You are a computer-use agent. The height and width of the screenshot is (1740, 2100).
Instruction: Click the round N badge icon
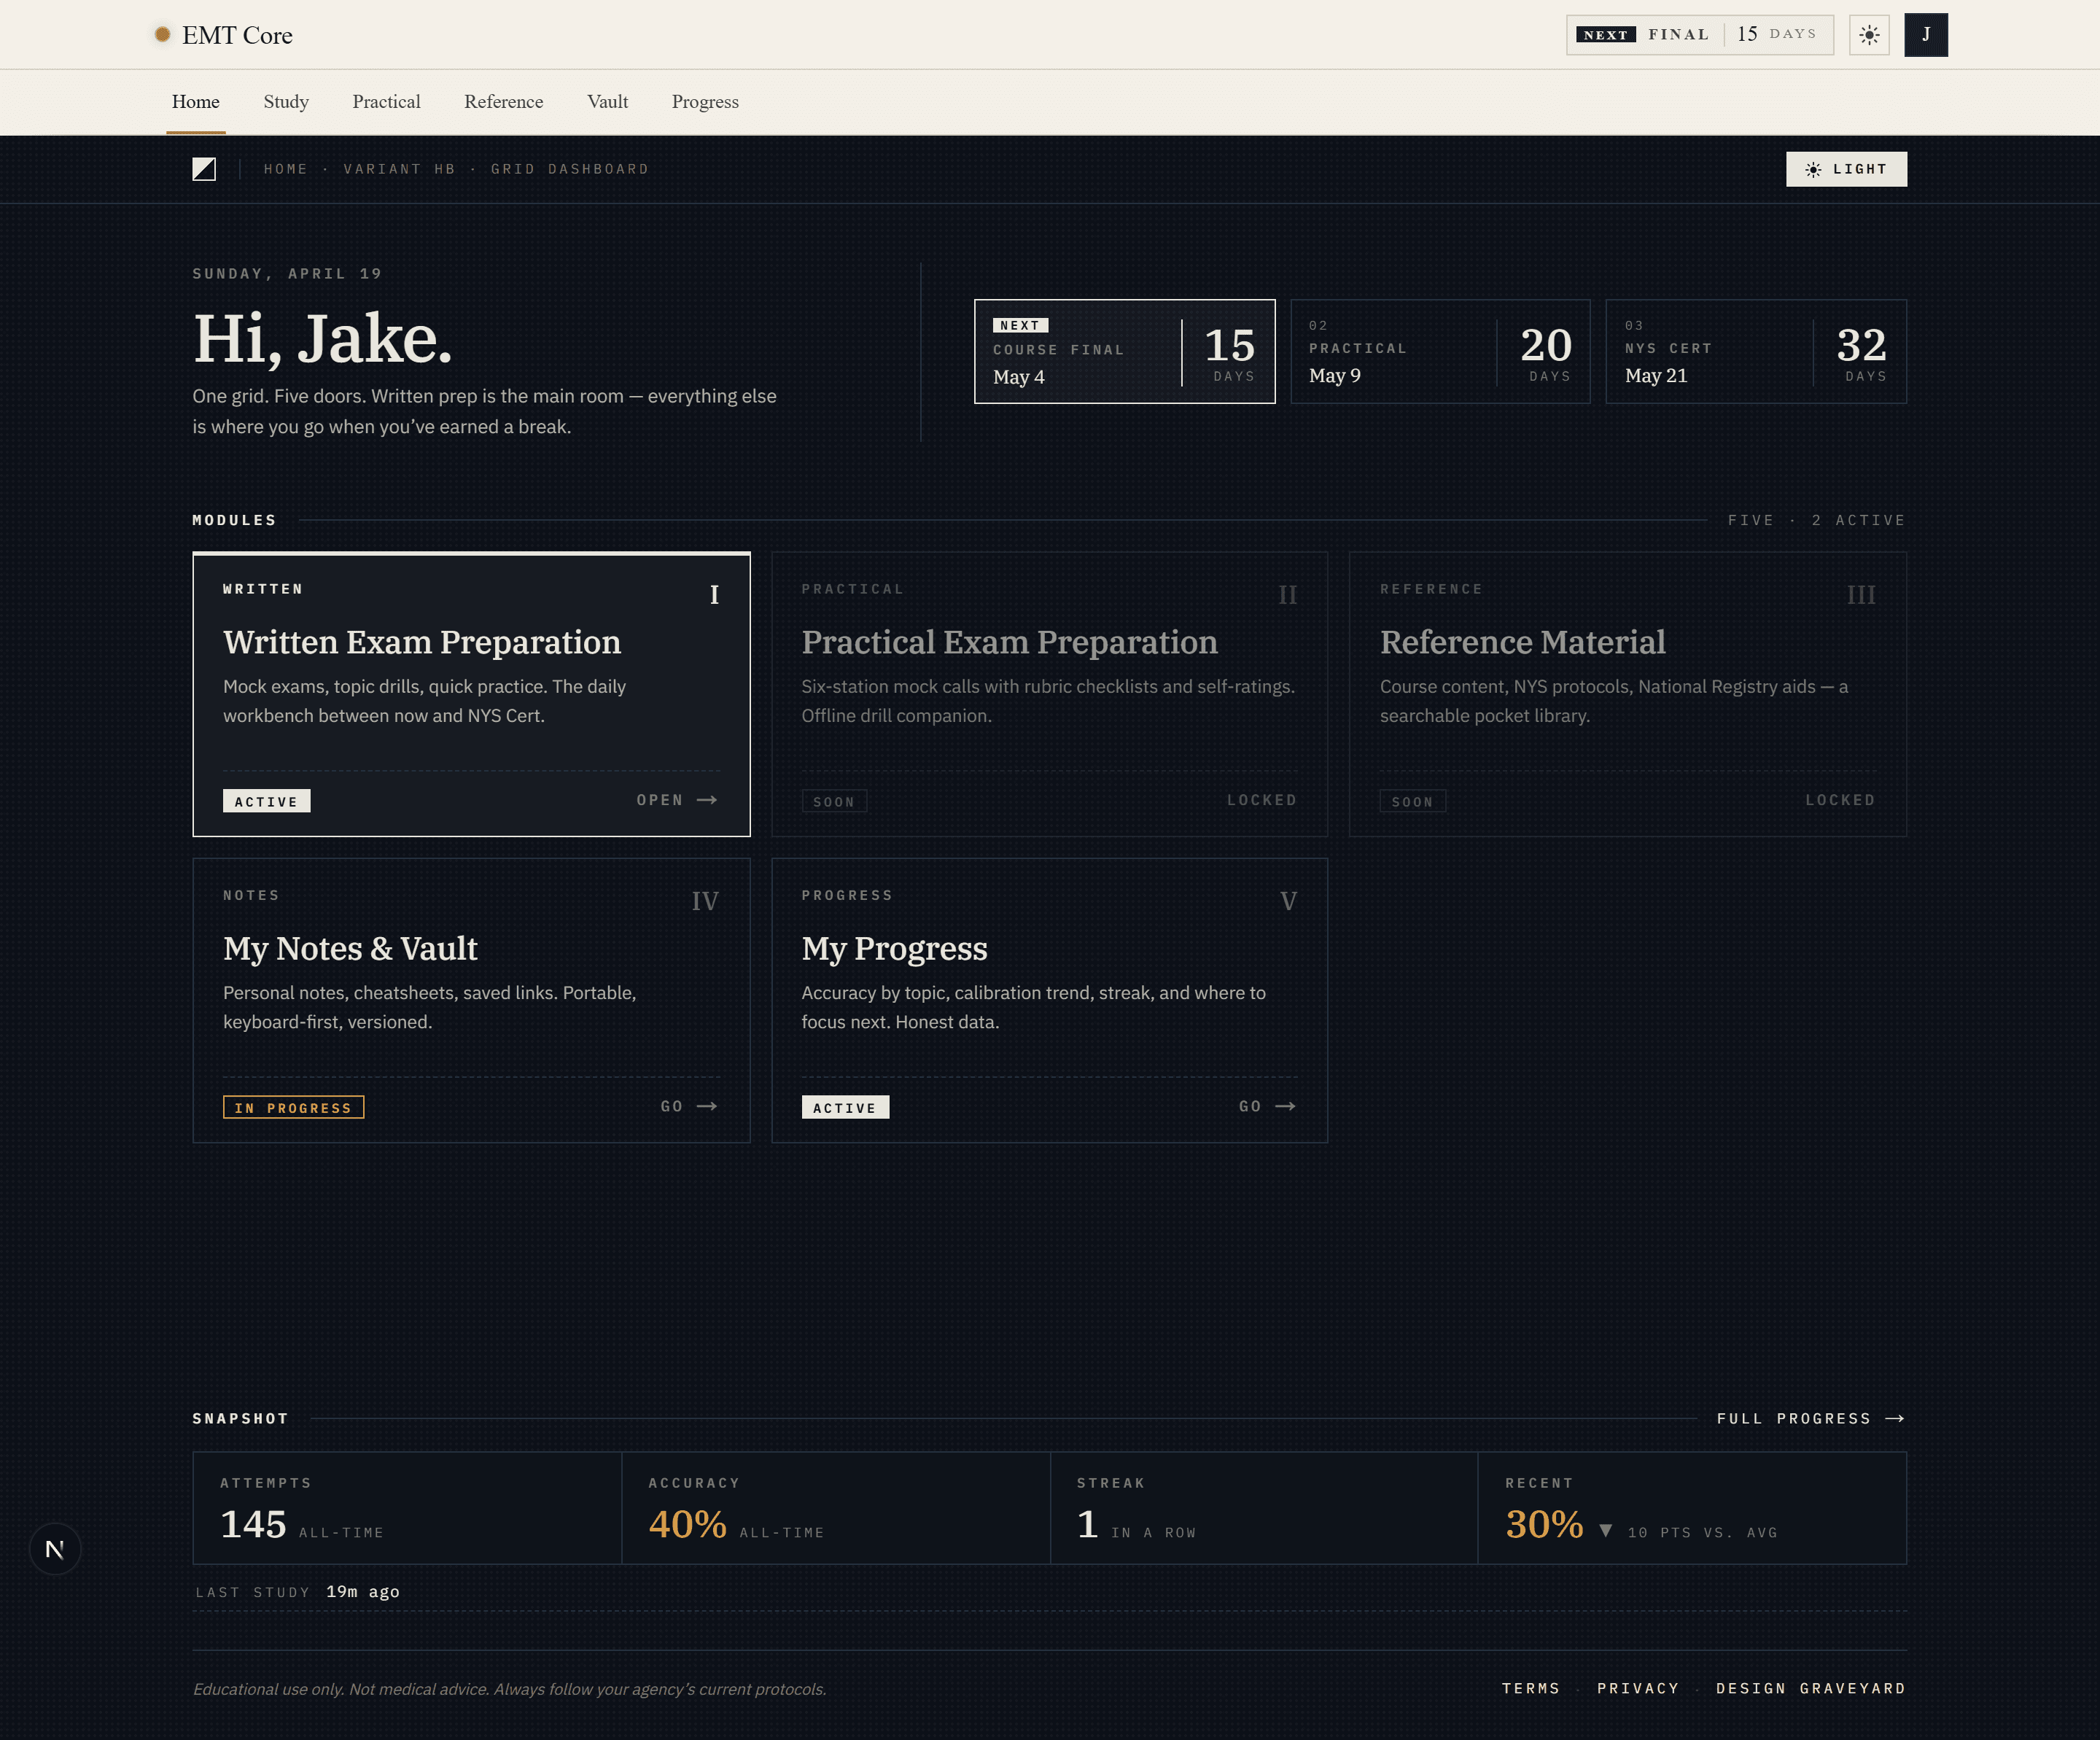pyautogui.click(x=55, y=1549)
